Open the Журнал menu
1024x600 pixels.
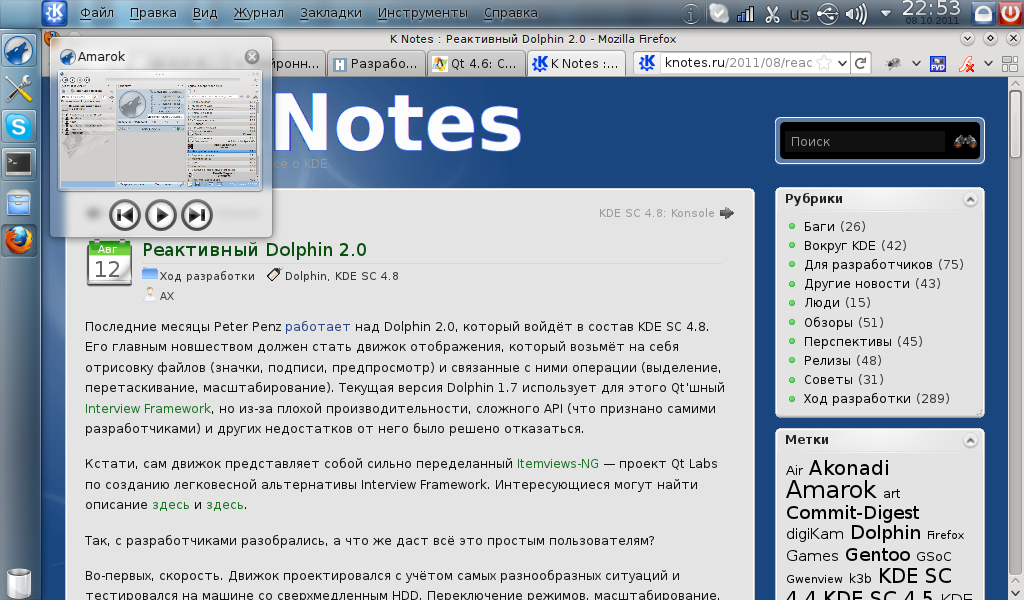tap(259, 12)
